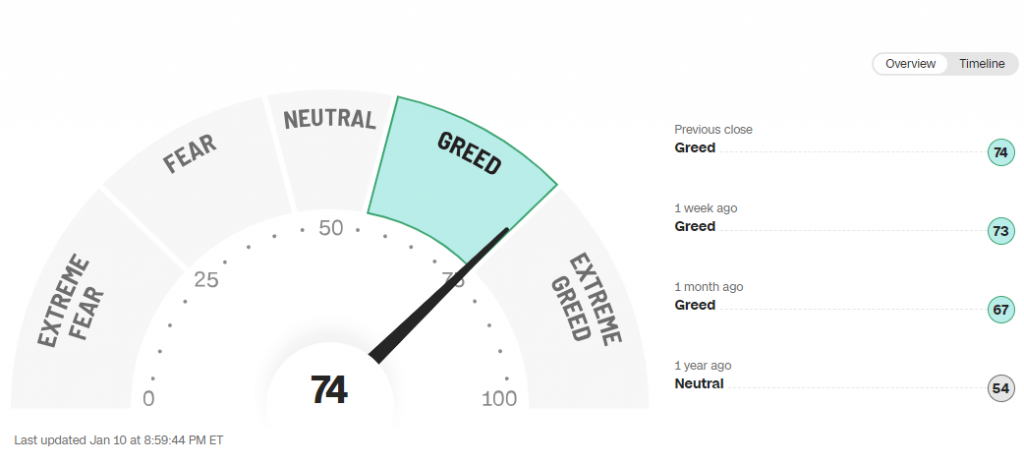
Task: Click the 1 week ago 73 badge
Action: 1000,231
